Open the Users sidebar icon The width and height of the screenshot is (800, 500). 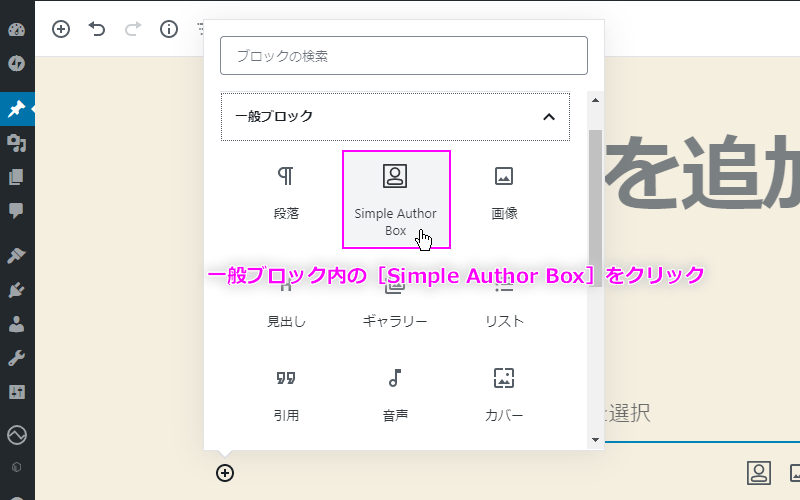click(16, 324)
